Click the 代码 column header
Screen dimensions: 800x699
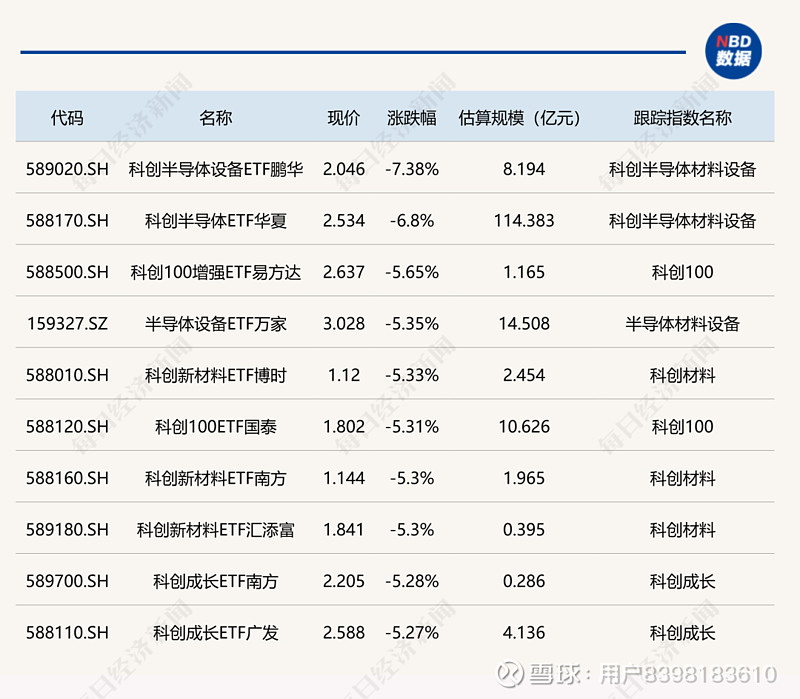[x=67, y=118]
